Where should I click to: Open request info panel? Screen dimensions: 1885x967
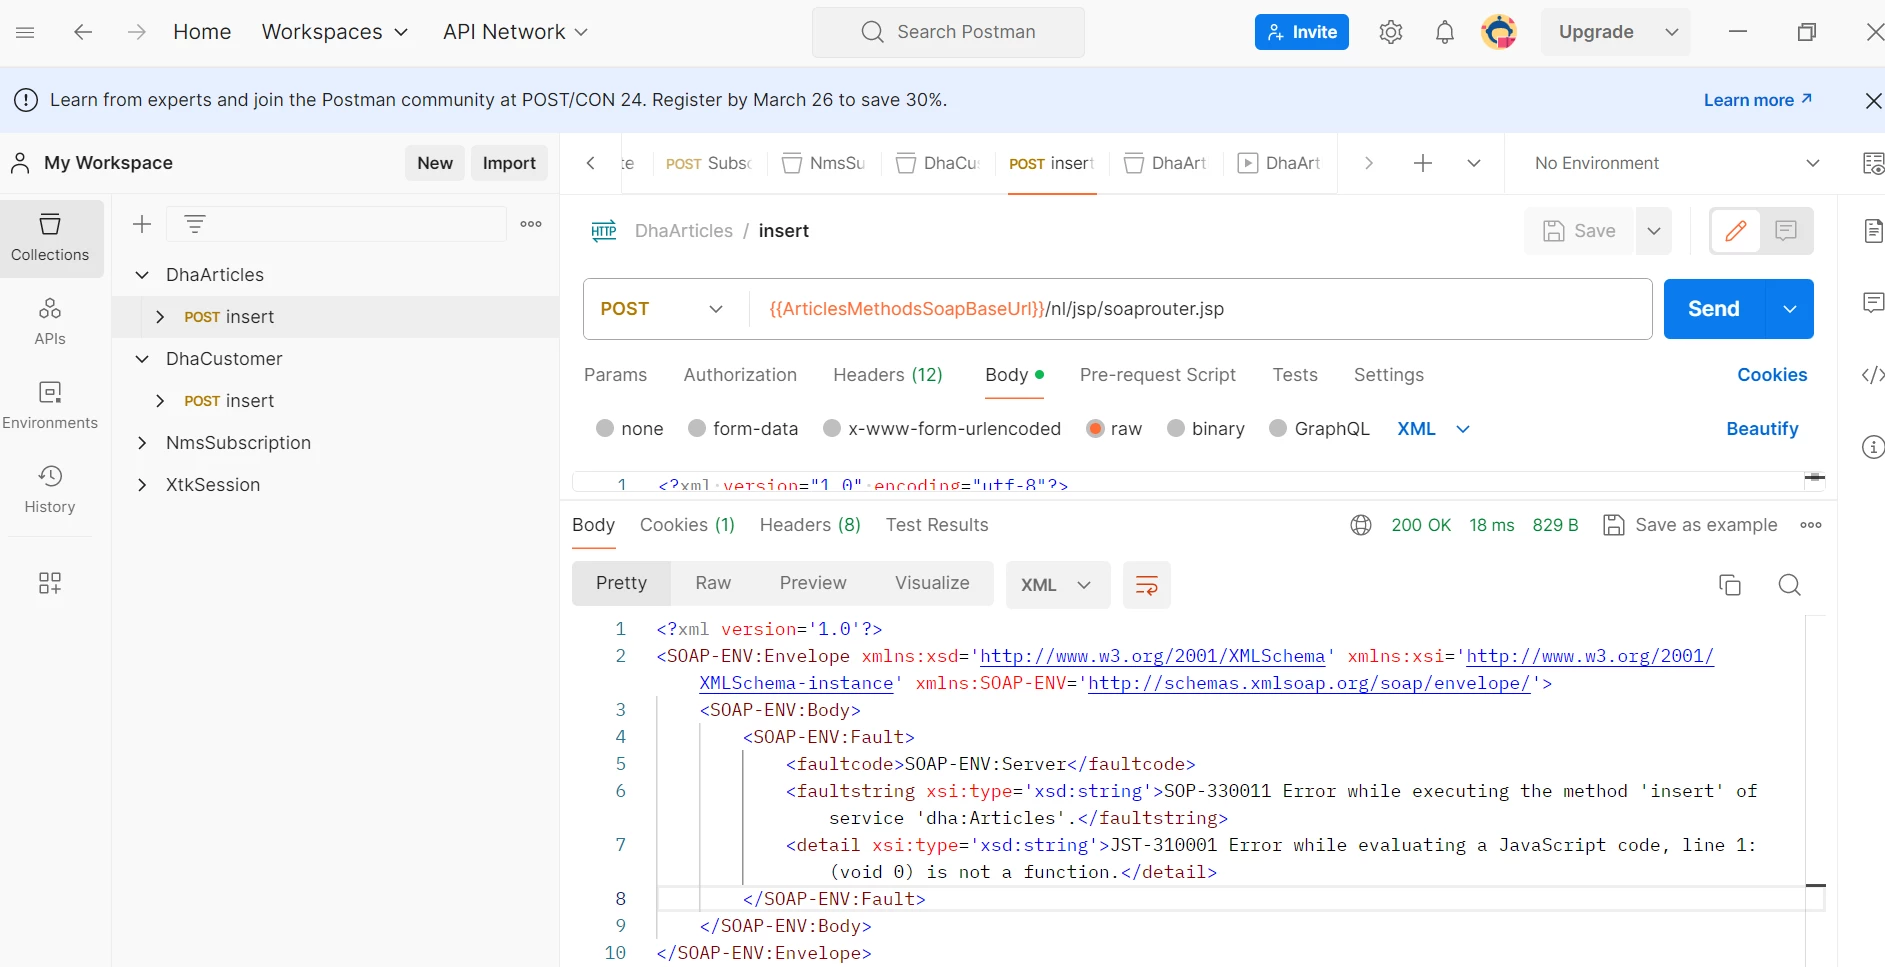point(1873,447)
